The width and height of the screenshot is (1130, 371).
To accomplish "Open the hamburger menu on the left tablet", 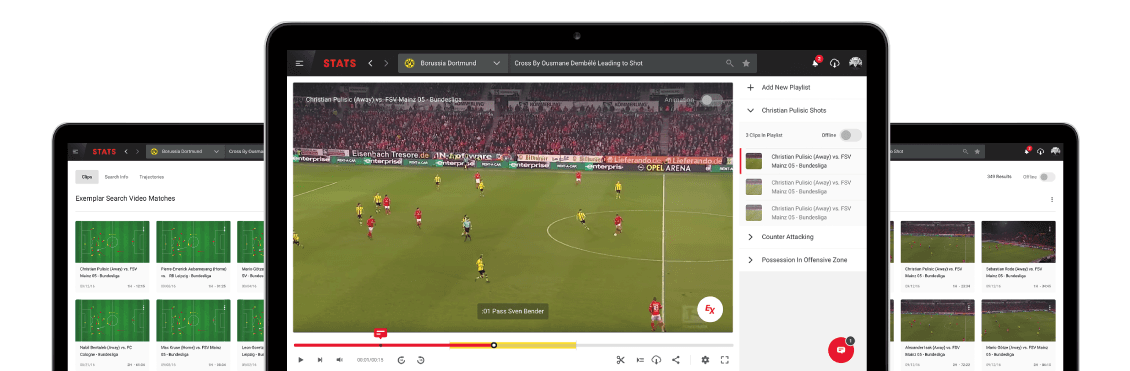I will tap(75, 151).
